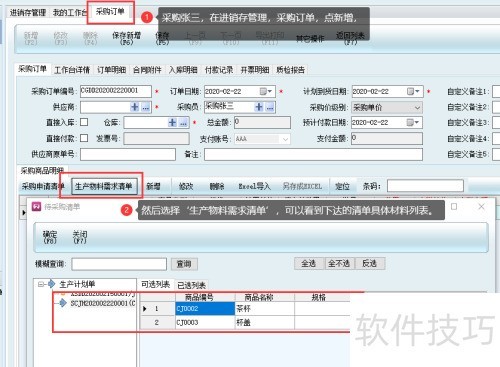Select the 采购订单 top tab
The image size is (500, 367).
110,12
